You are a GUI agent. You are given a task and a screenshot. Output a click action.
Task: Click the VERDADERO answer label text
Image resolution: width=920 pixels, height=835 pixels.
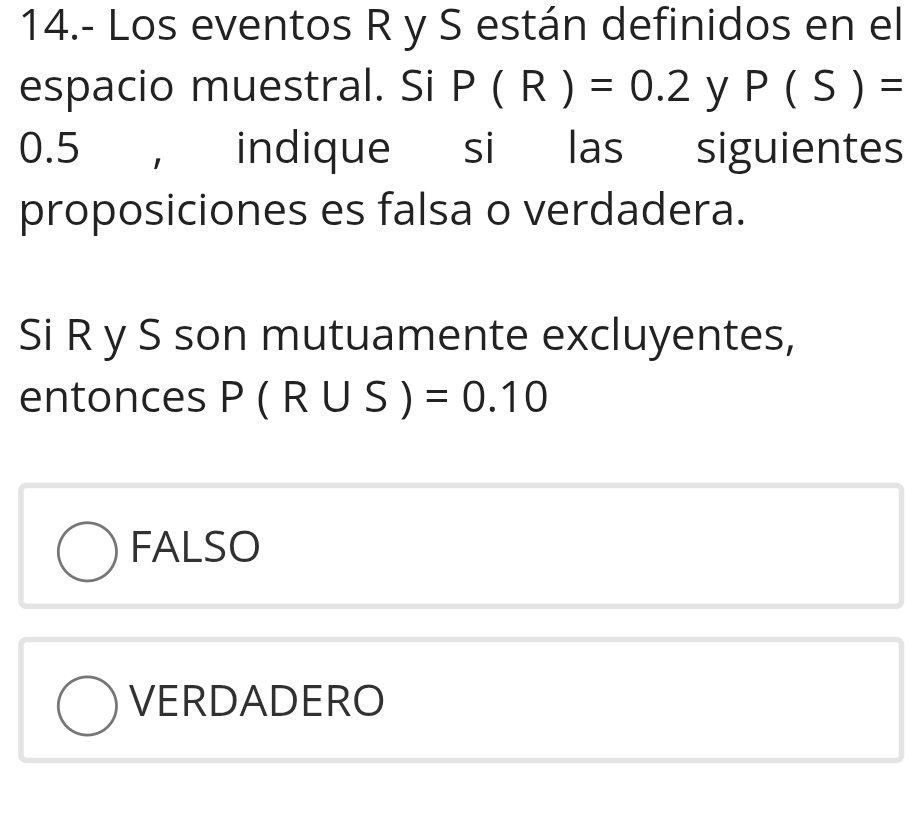pos(257,701)
